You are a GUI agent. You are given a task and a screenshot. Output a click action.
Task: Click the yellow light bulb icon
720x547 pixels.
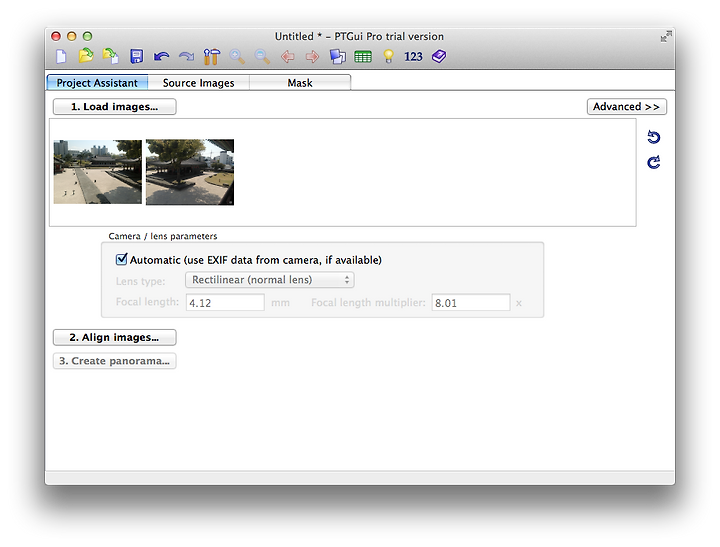click(388, 56)
